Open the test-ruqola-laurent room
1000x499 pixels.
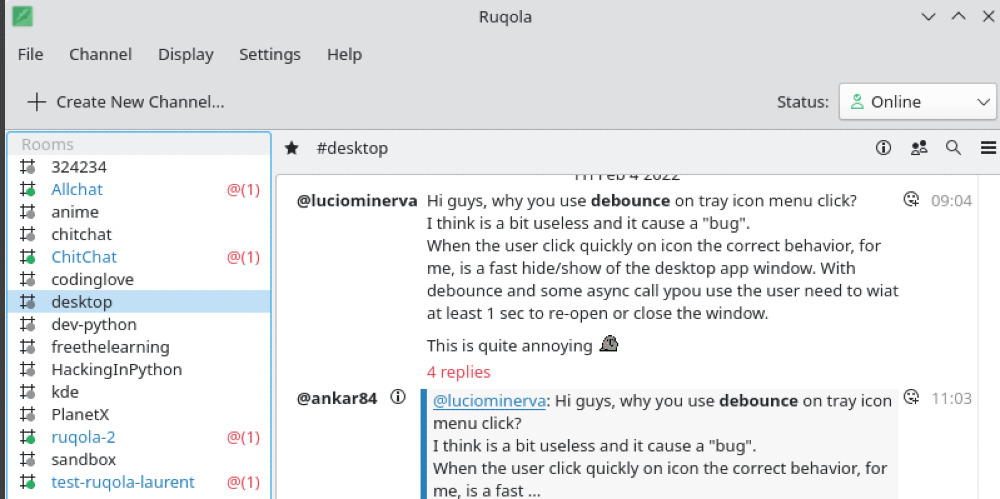pos(139,482)
